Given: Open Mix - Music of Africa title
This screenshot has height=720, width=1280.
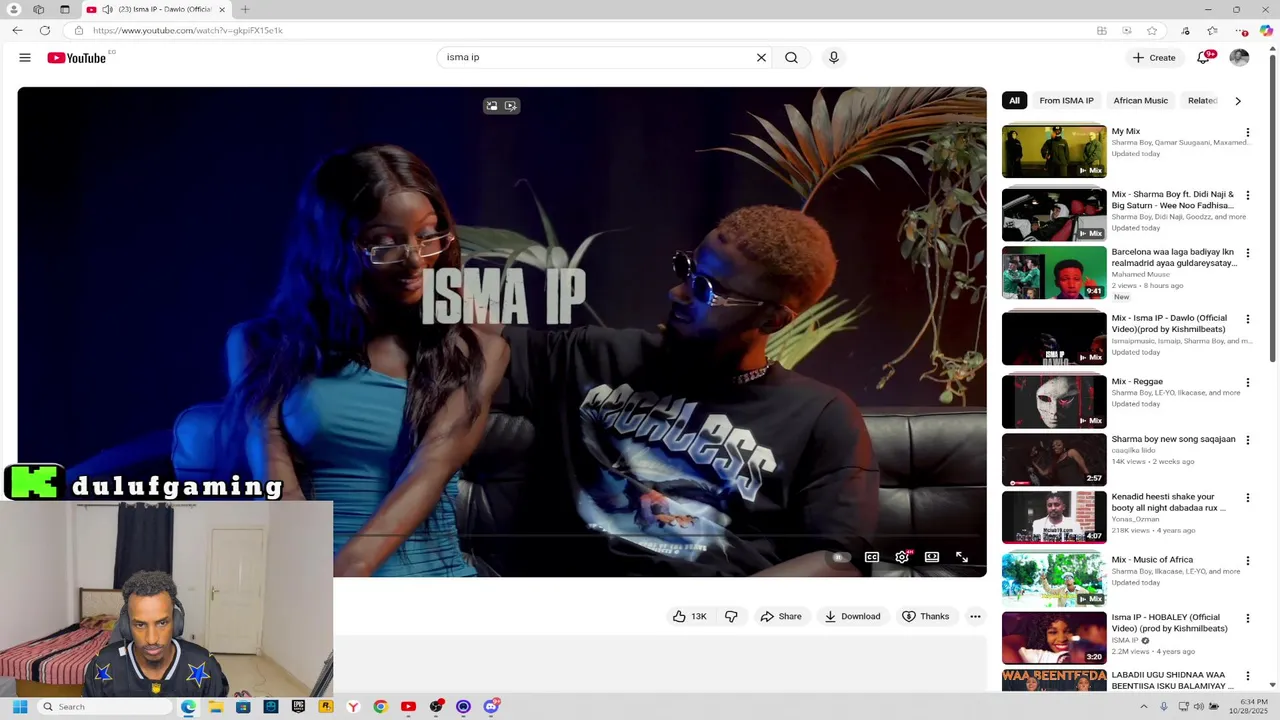Looking at the screenshot, I should (x=1152, y=560).
